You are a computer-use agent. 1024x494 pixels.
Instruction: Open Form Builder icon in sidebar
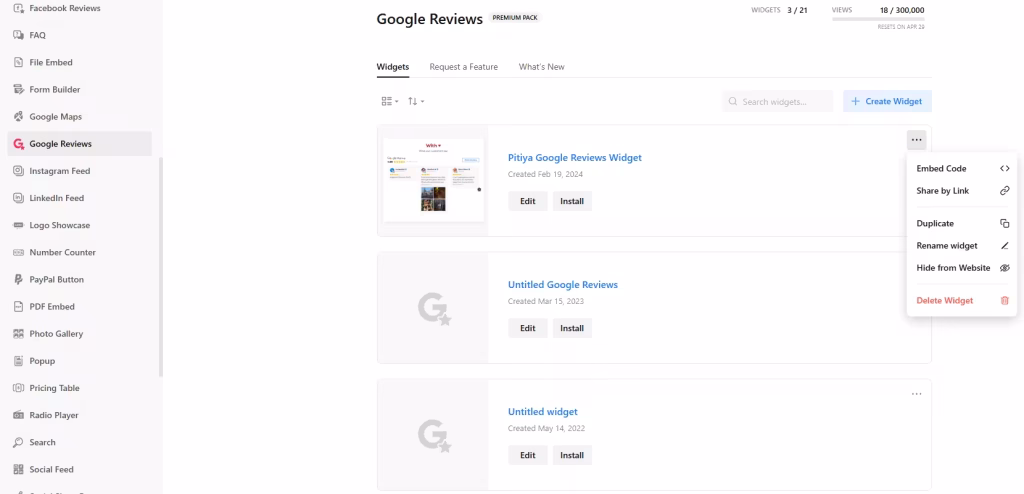[x=18, y=90]
